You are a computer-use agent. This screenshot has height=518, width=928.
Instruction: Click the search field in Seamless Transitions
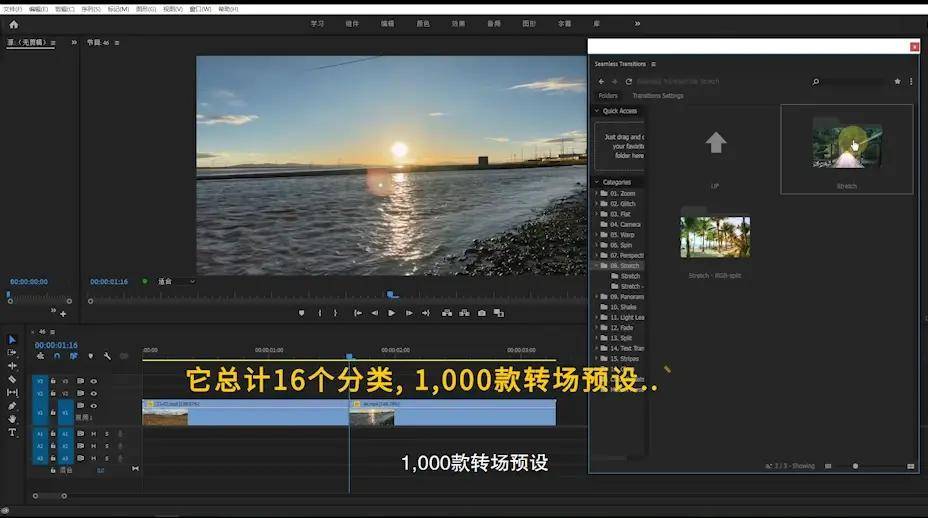coord(855,82)
